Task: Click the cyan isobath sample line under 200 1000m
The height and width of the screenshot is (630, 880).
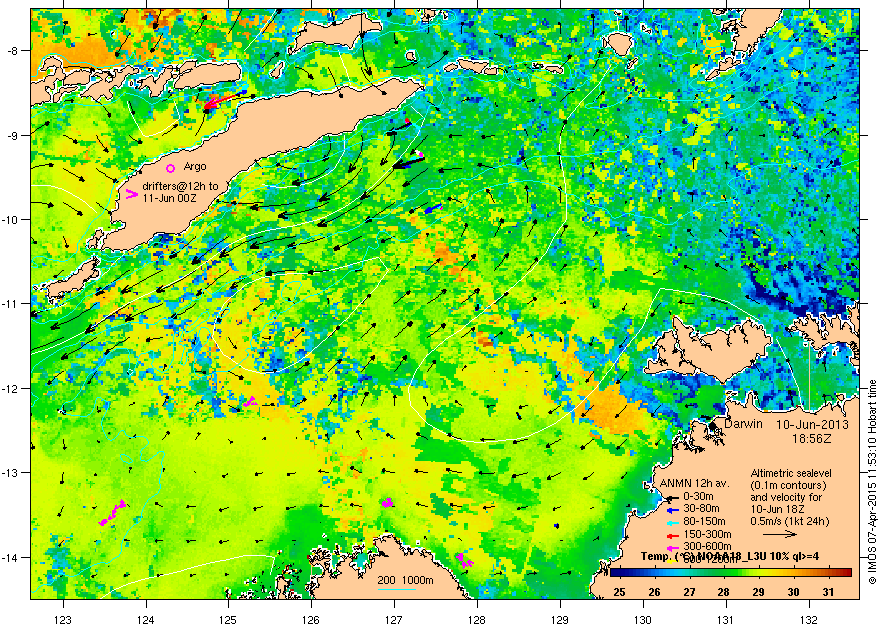Action: pos(396,589)
